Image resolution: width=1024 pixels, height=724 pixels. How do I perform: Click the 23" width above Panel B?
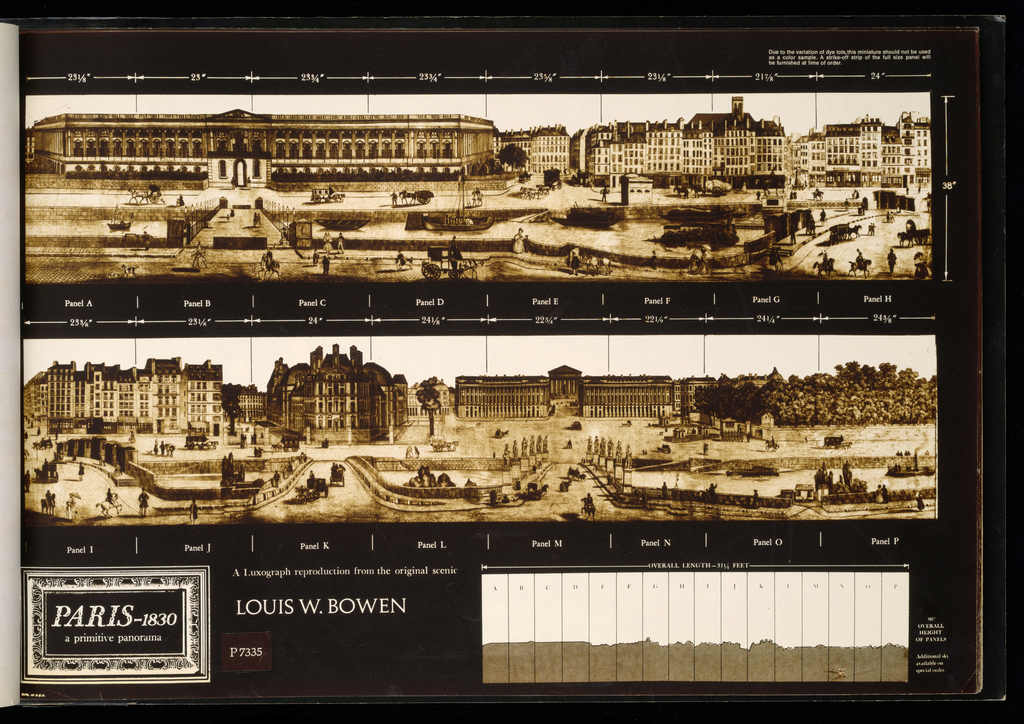(198, 77)
